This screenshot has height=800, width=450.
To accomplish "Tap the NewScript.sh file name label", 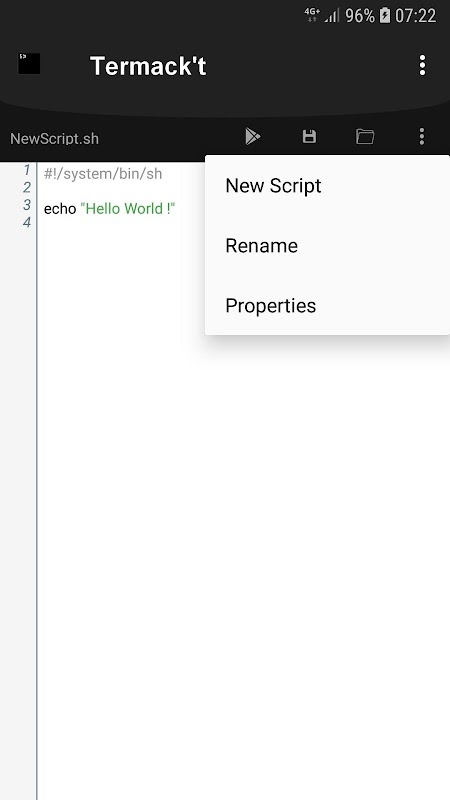I will click(55, 139).
